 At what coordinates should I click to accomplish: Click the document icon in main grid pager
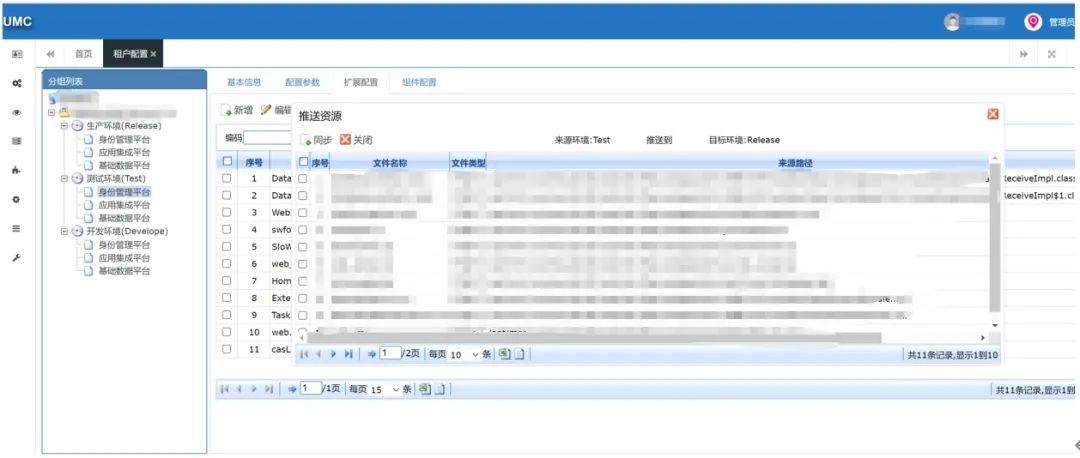[x=440, y=389]
